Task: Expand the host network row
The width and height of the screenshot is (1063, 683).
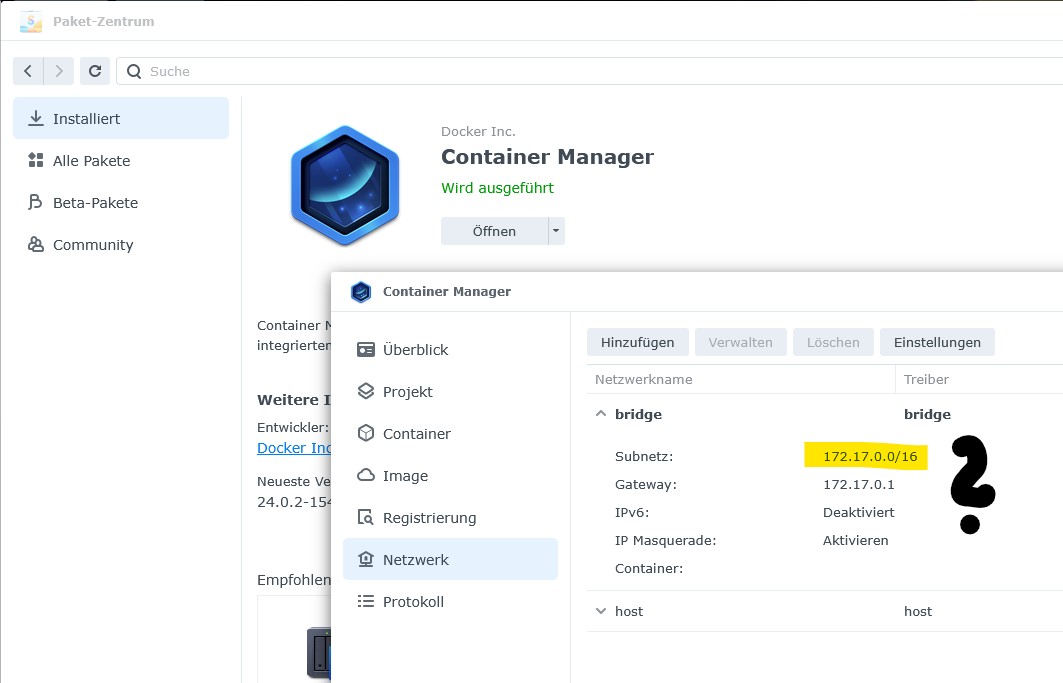Action: coord(601,611)
